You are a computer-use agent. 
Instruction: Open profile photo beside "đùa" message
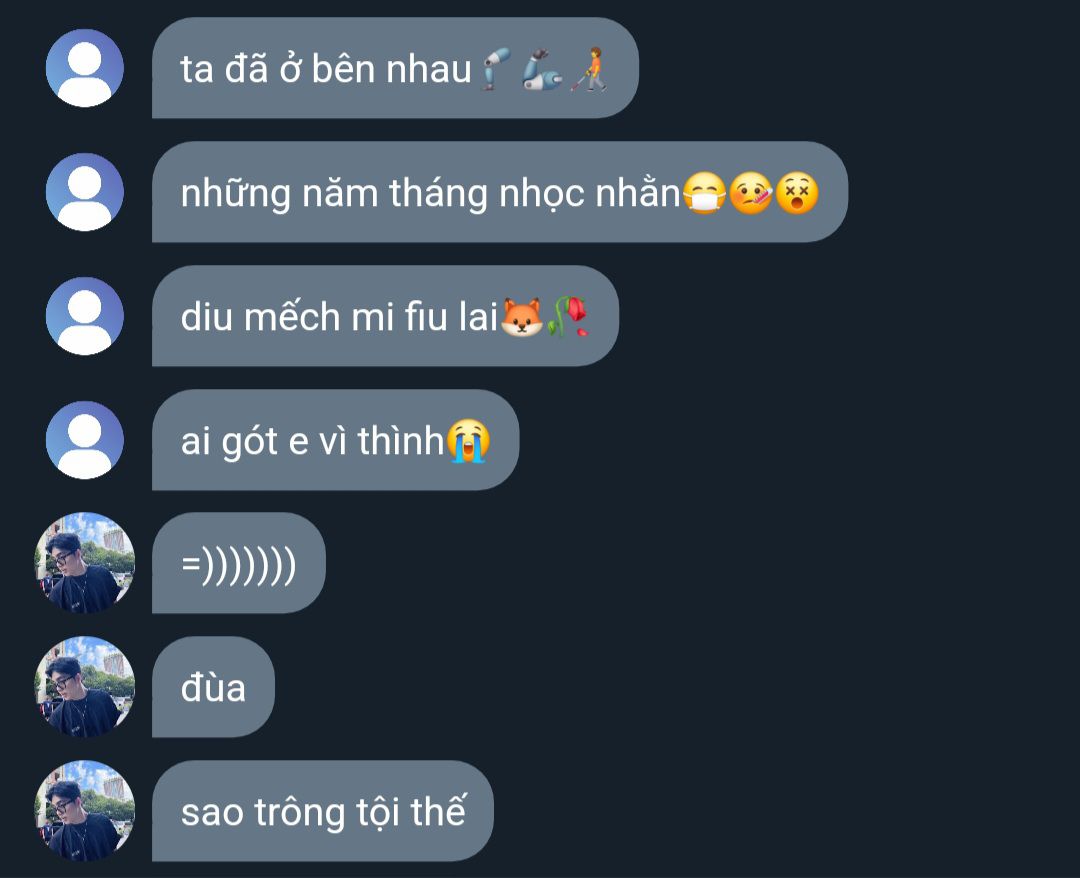pos(85,687)
